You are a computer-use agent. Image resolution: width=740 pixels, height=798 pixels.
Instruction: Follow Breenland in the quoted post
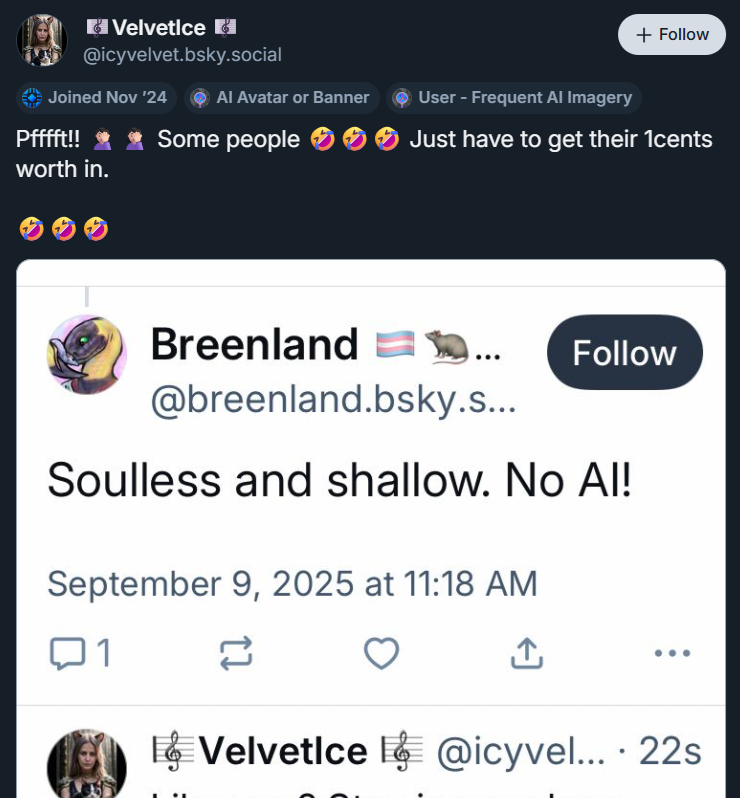pos(624,352)
